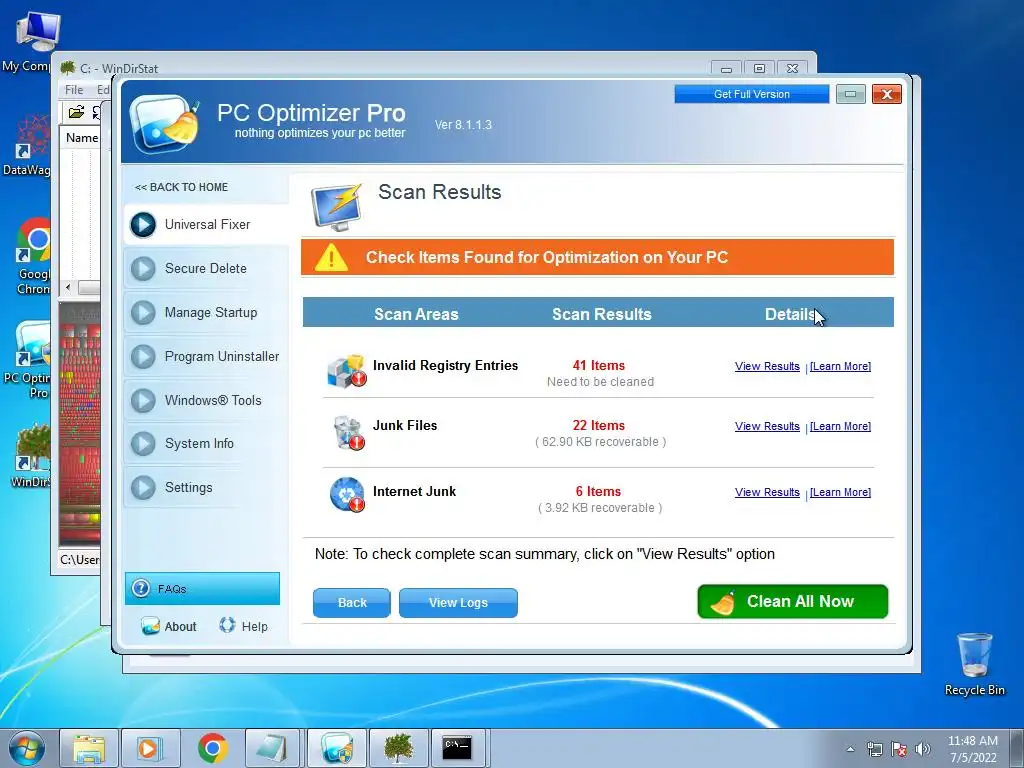Open Universal Fixer from the sidebar
The height and width of the screenshot is (768, 1024).
pos(206,225)
